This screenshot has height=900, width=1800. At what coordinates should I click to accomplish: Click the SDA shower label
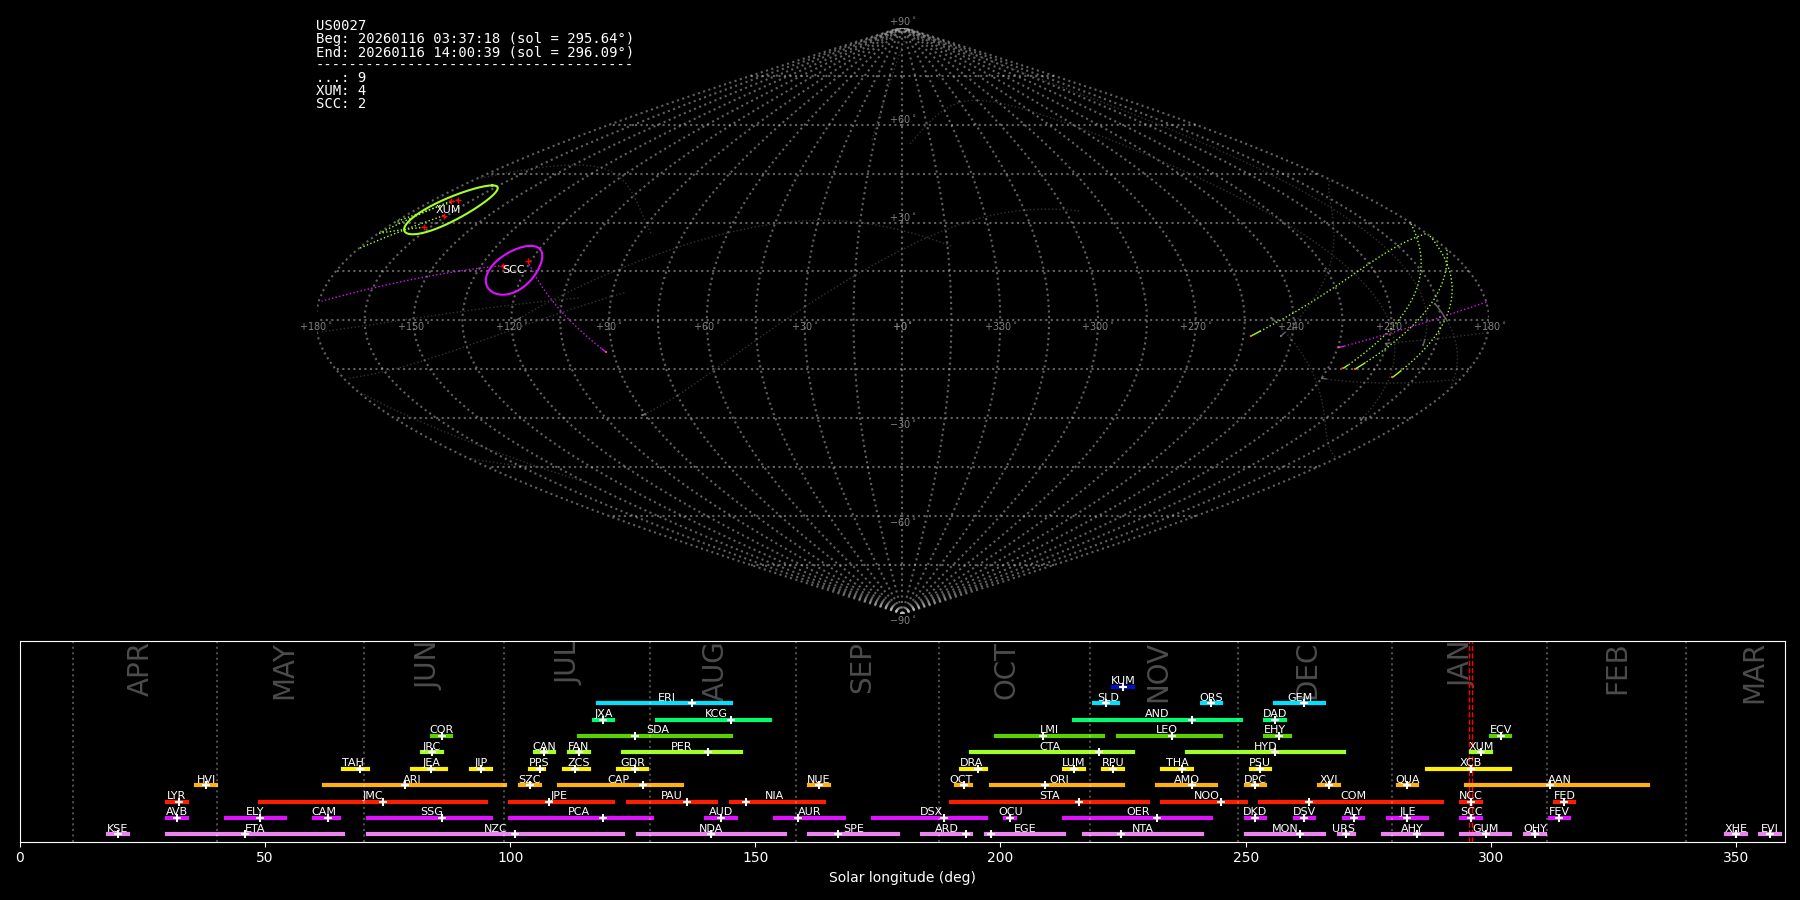click(658, 730)
